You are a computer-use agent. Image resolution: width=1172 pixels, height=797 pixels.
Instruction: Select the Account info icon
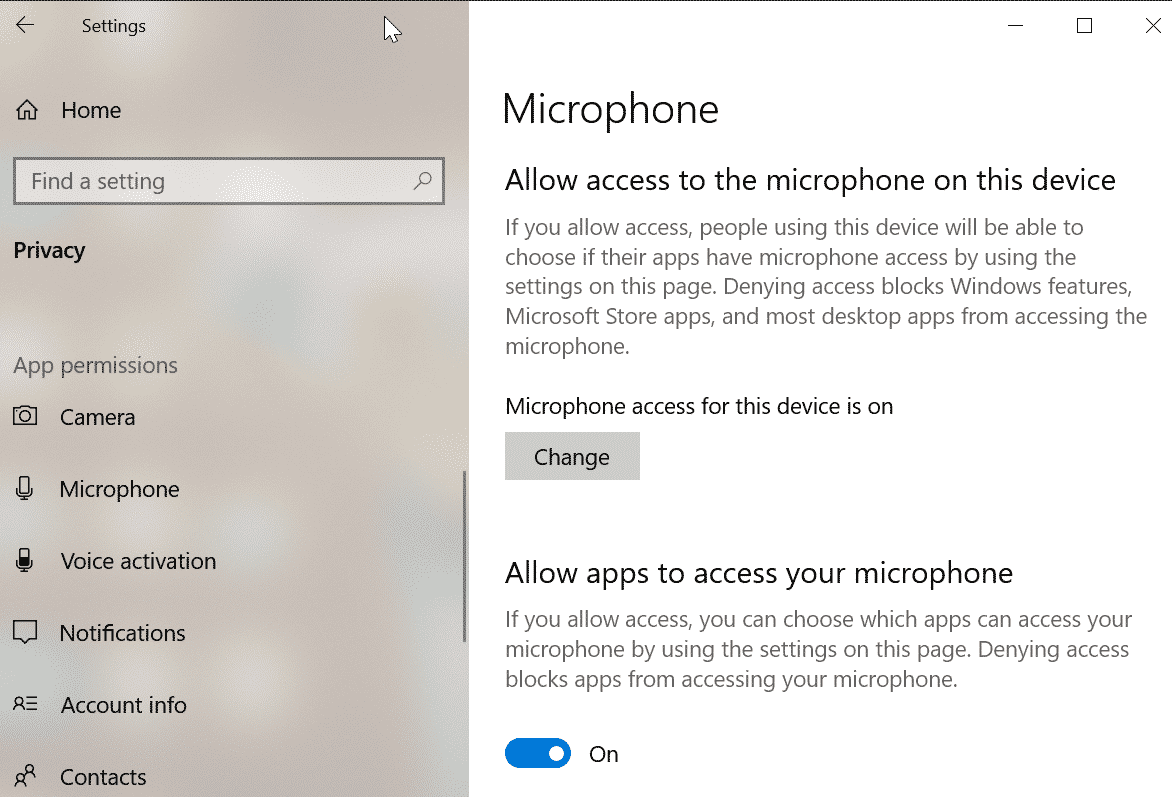coord(25,704)
